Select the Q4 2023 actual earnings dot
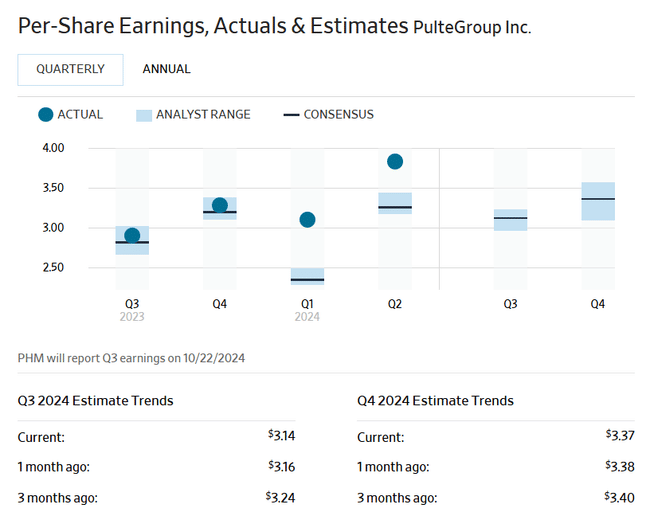The height and width of the screenshot is (519, 650). coord(220,205)
